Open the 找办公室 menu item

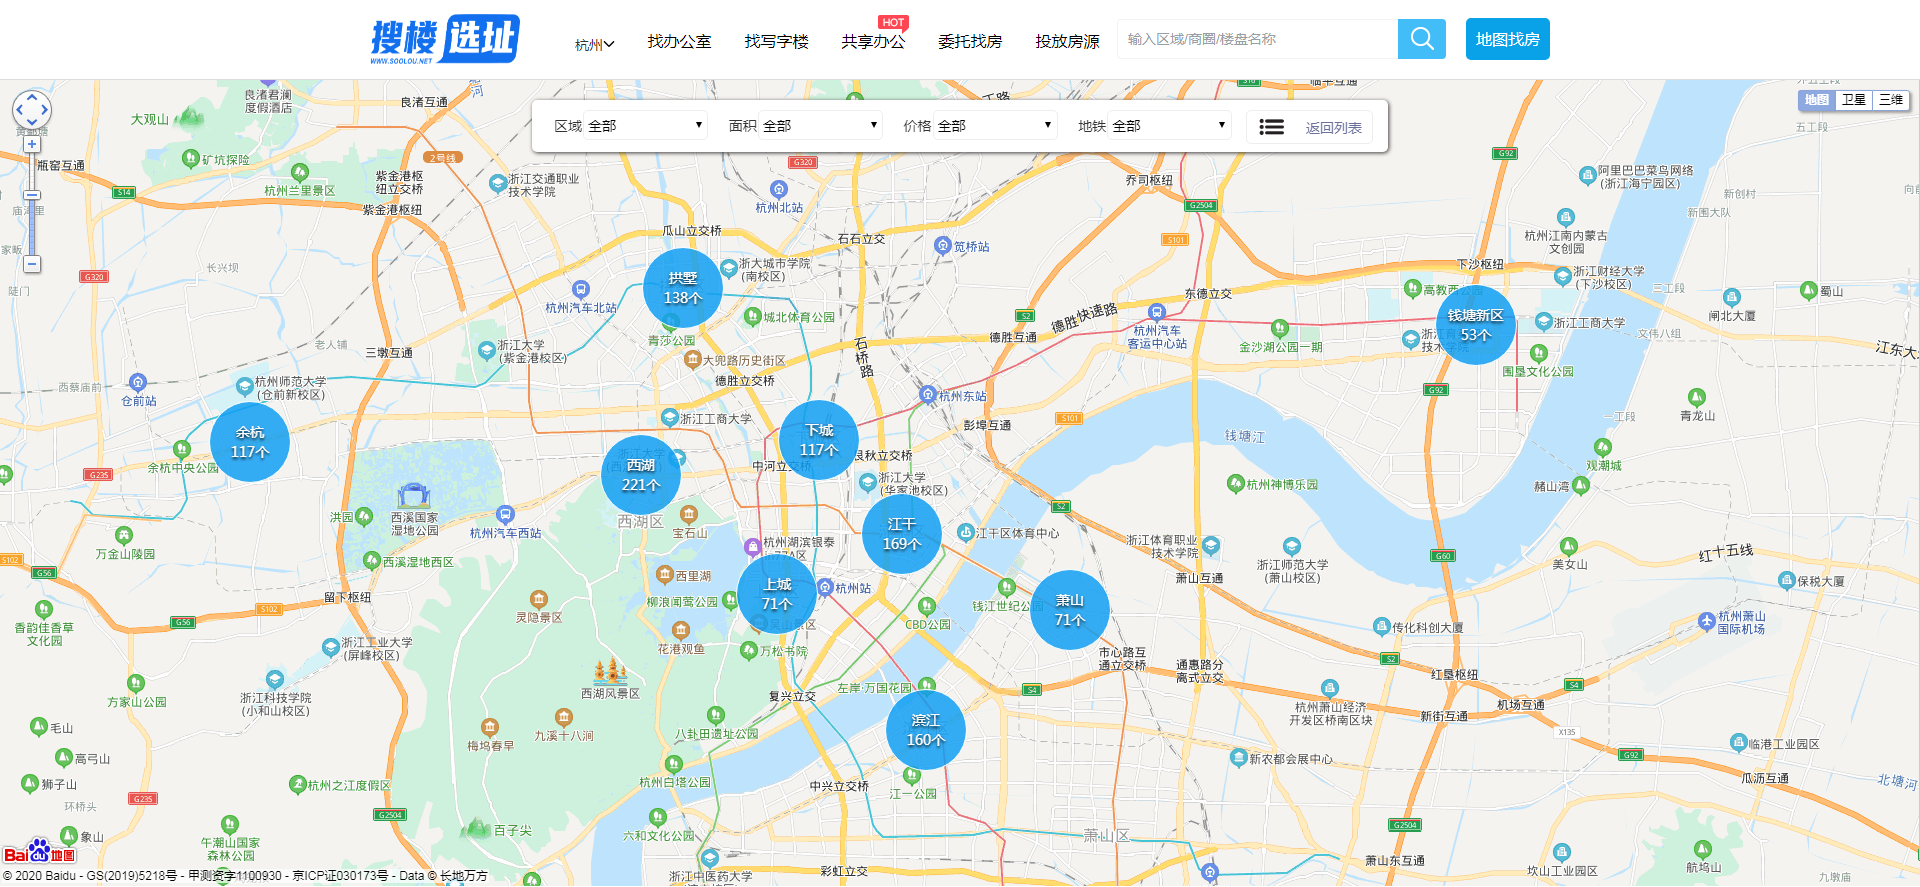click(x=679, y=41)
